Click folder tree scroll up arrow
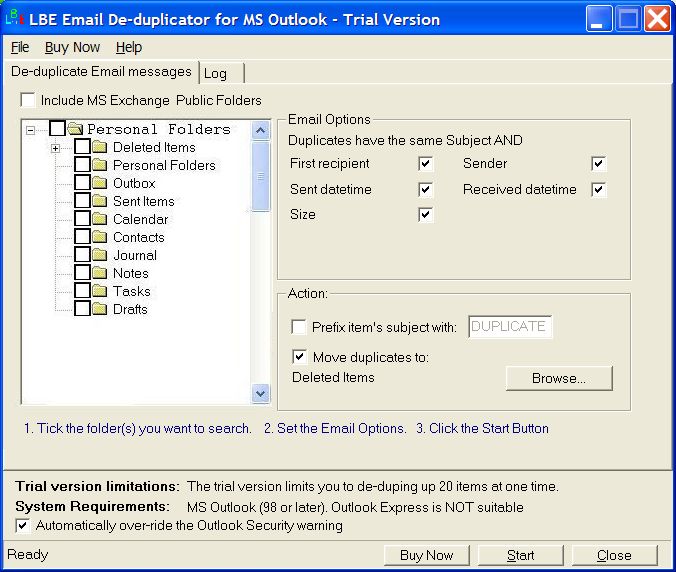Image resolution: width=676 pixels, height=572 pixels. pyautogui.click(x=260, y=130)
